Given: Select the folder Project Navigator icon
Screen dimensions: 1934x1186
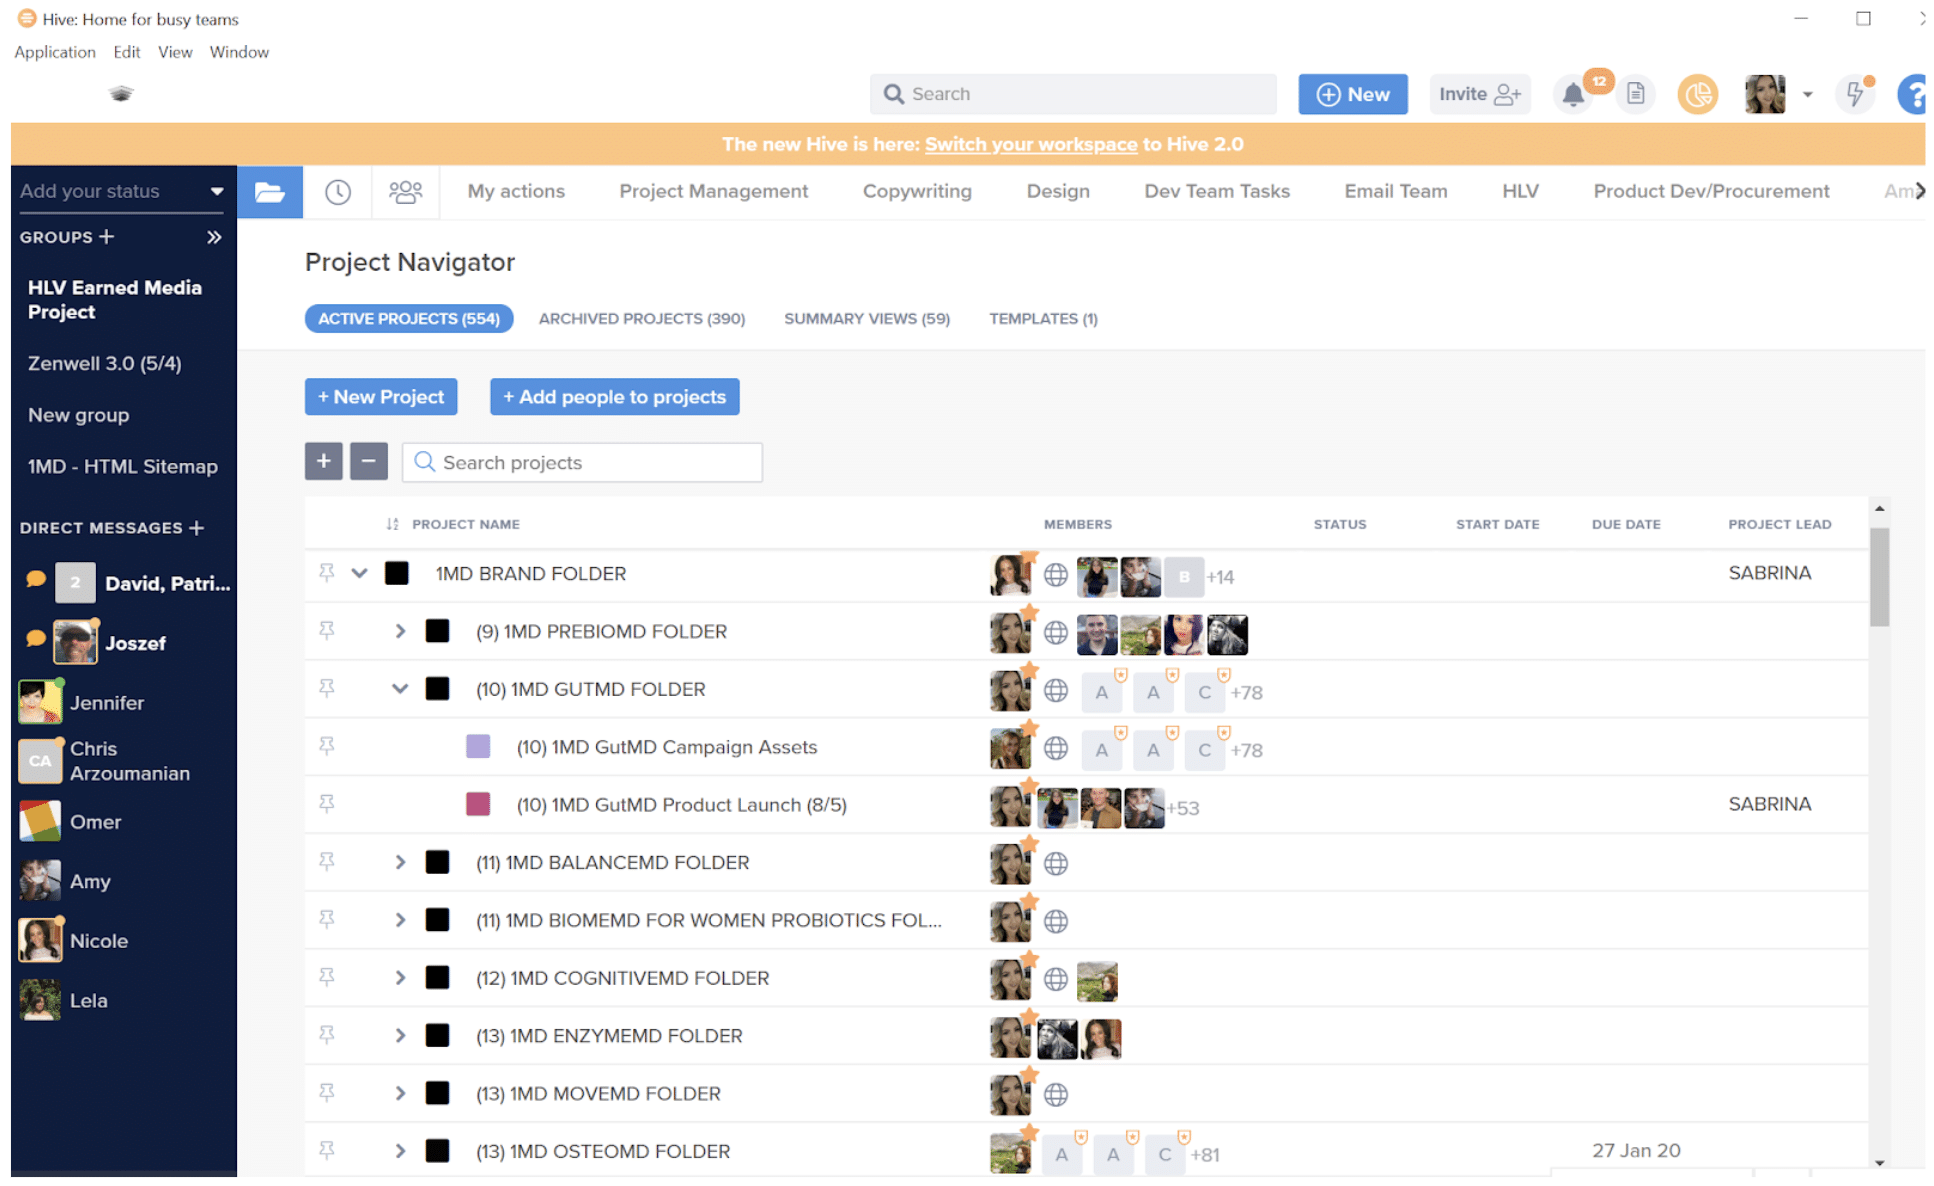Looking at the screenshot, I should coord(270,191).
